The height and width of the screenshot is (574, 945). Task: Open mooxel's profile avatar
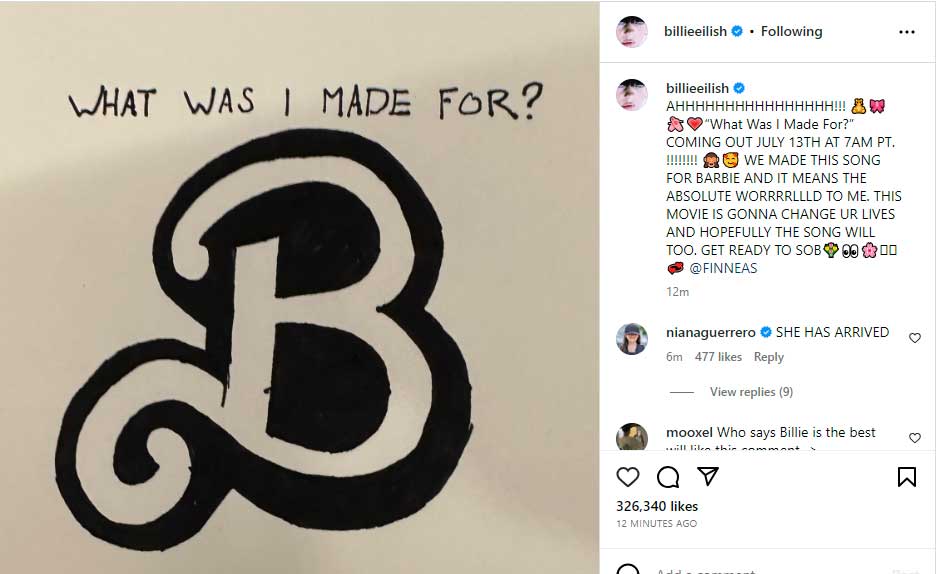click(x=632, y=438)
